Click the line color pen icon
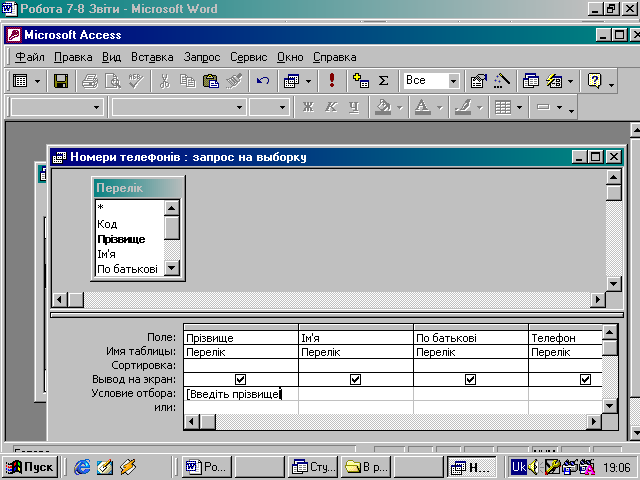 pos(463,107)
